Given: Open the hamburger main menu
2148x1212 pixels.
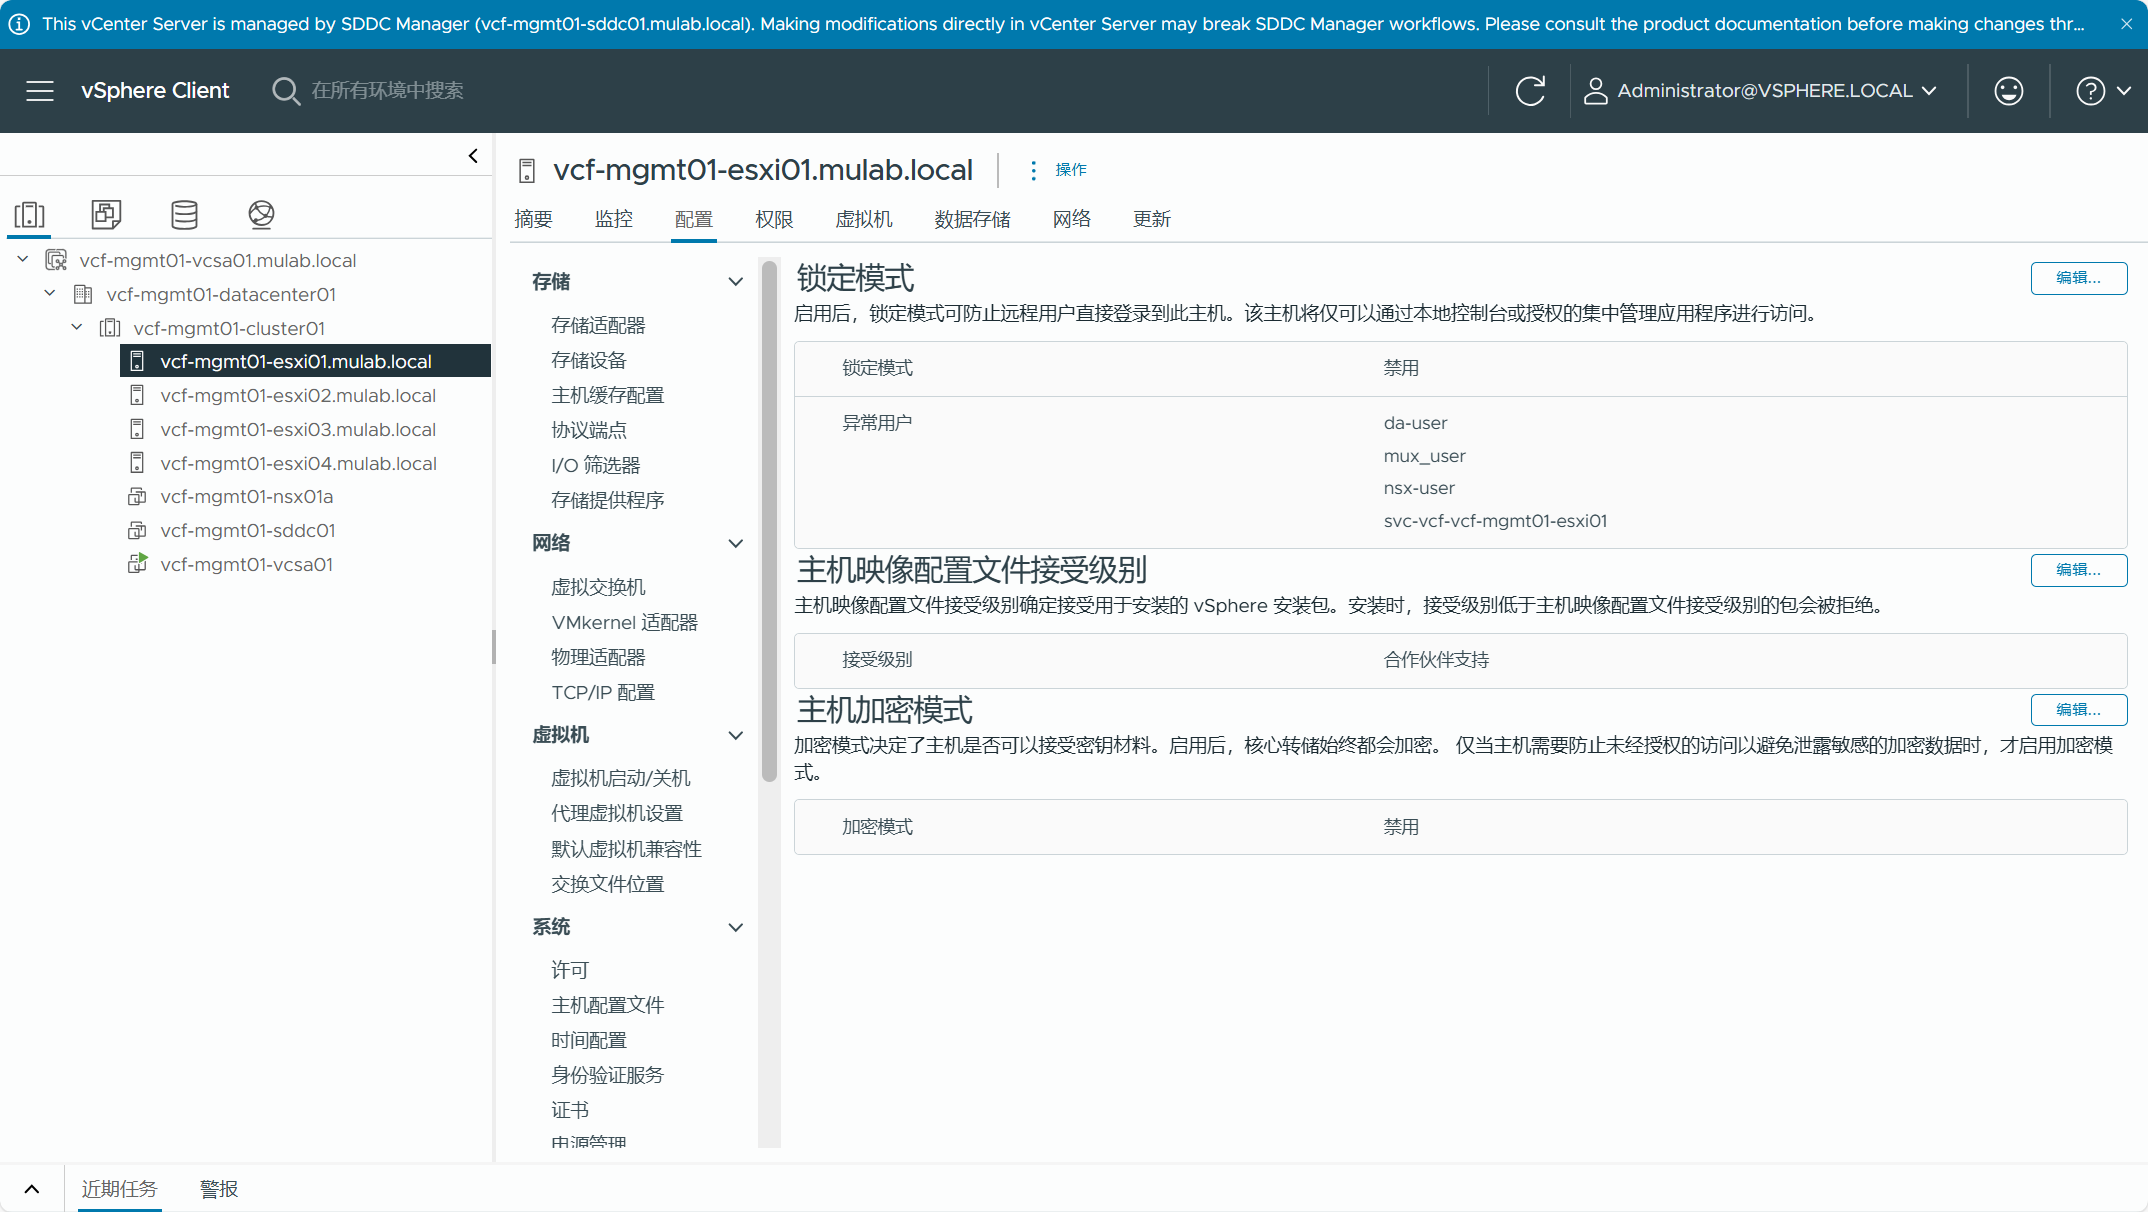Looking at the screenshot, I should click(40, 91).
